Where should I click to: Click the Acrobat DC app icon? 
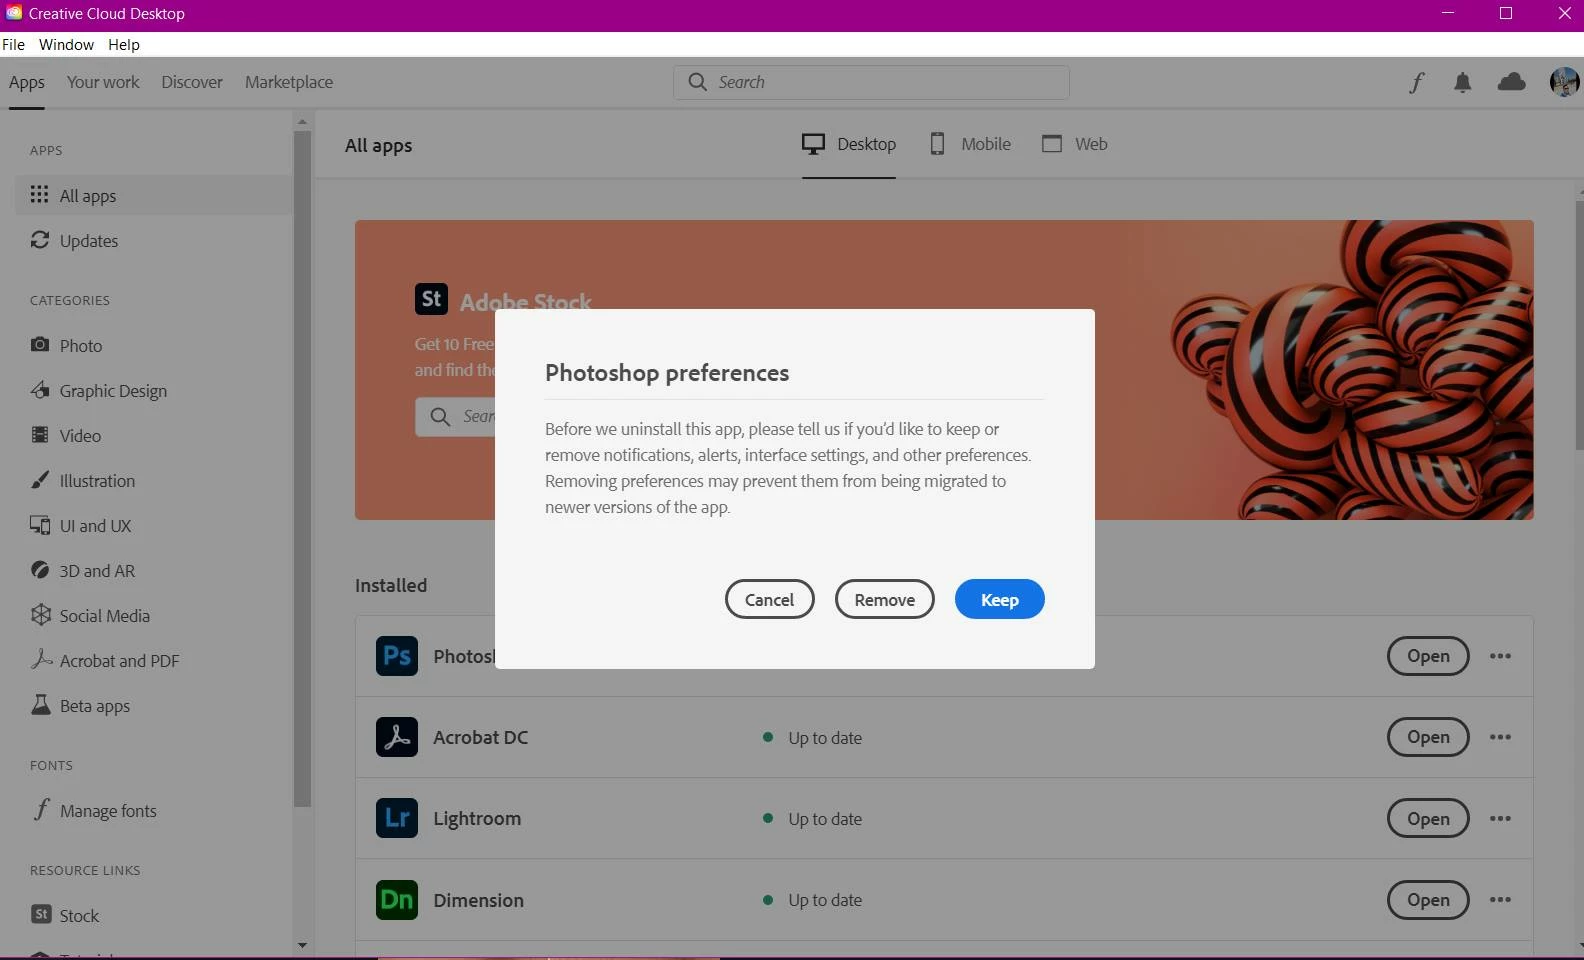click(x=397, y=737)
